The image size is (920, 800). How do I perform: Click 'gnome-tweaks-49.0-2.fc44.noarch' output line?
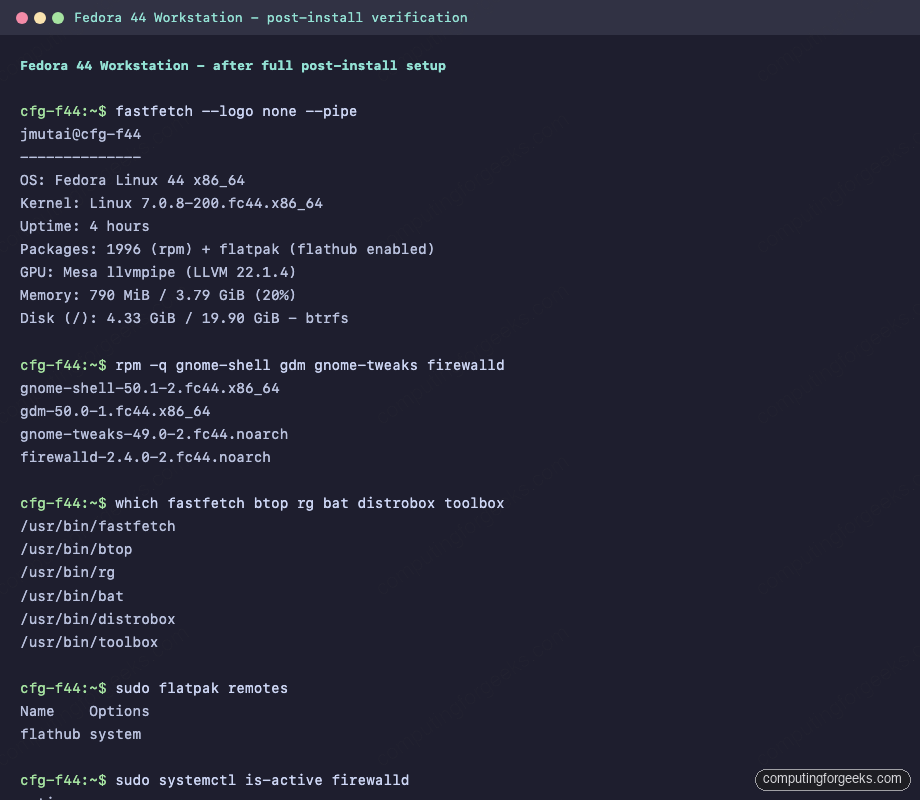pyautogui.click(x=154, y=434)
